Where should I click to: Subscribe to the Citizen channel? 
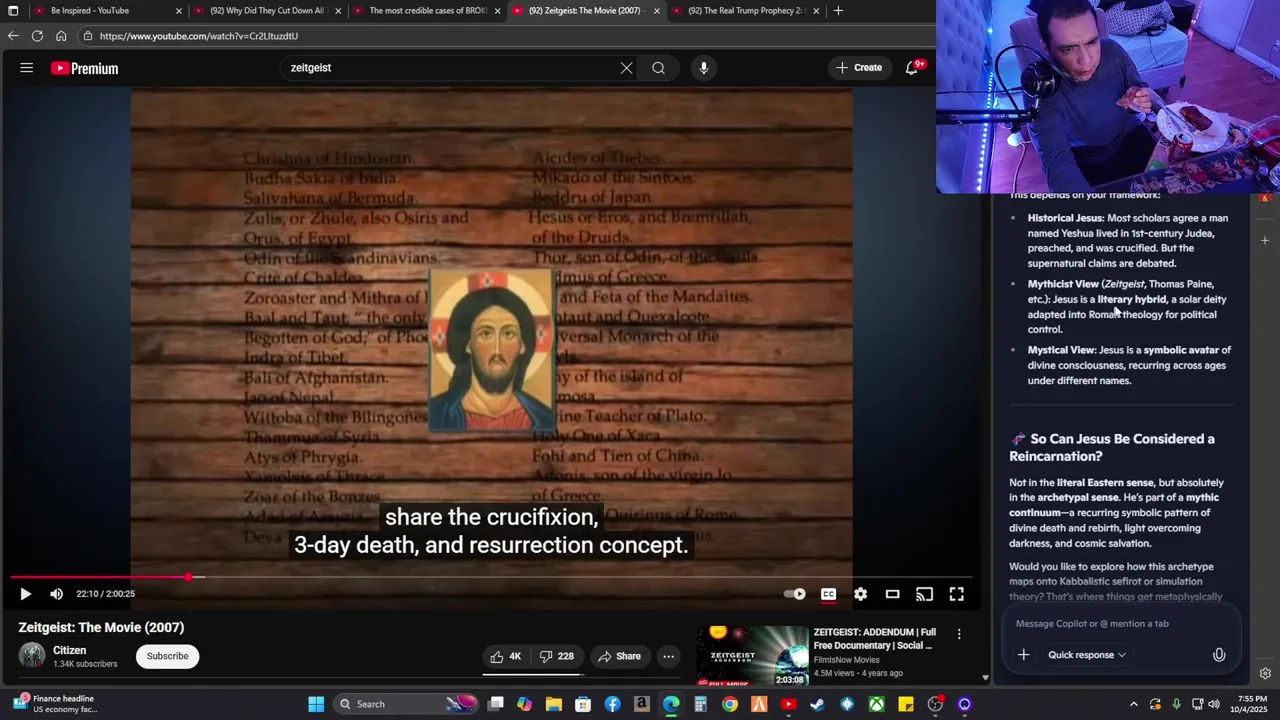pos(167,656)
